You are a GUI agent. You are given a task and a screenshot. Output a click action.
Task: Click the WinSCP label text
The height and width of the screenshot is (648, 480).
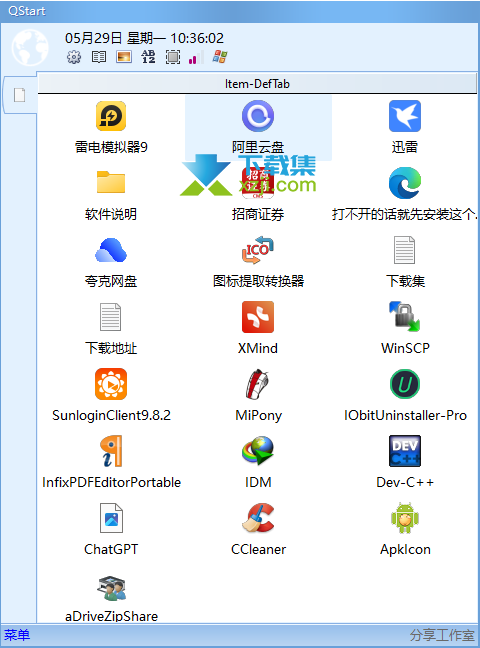tap(405, 348)
